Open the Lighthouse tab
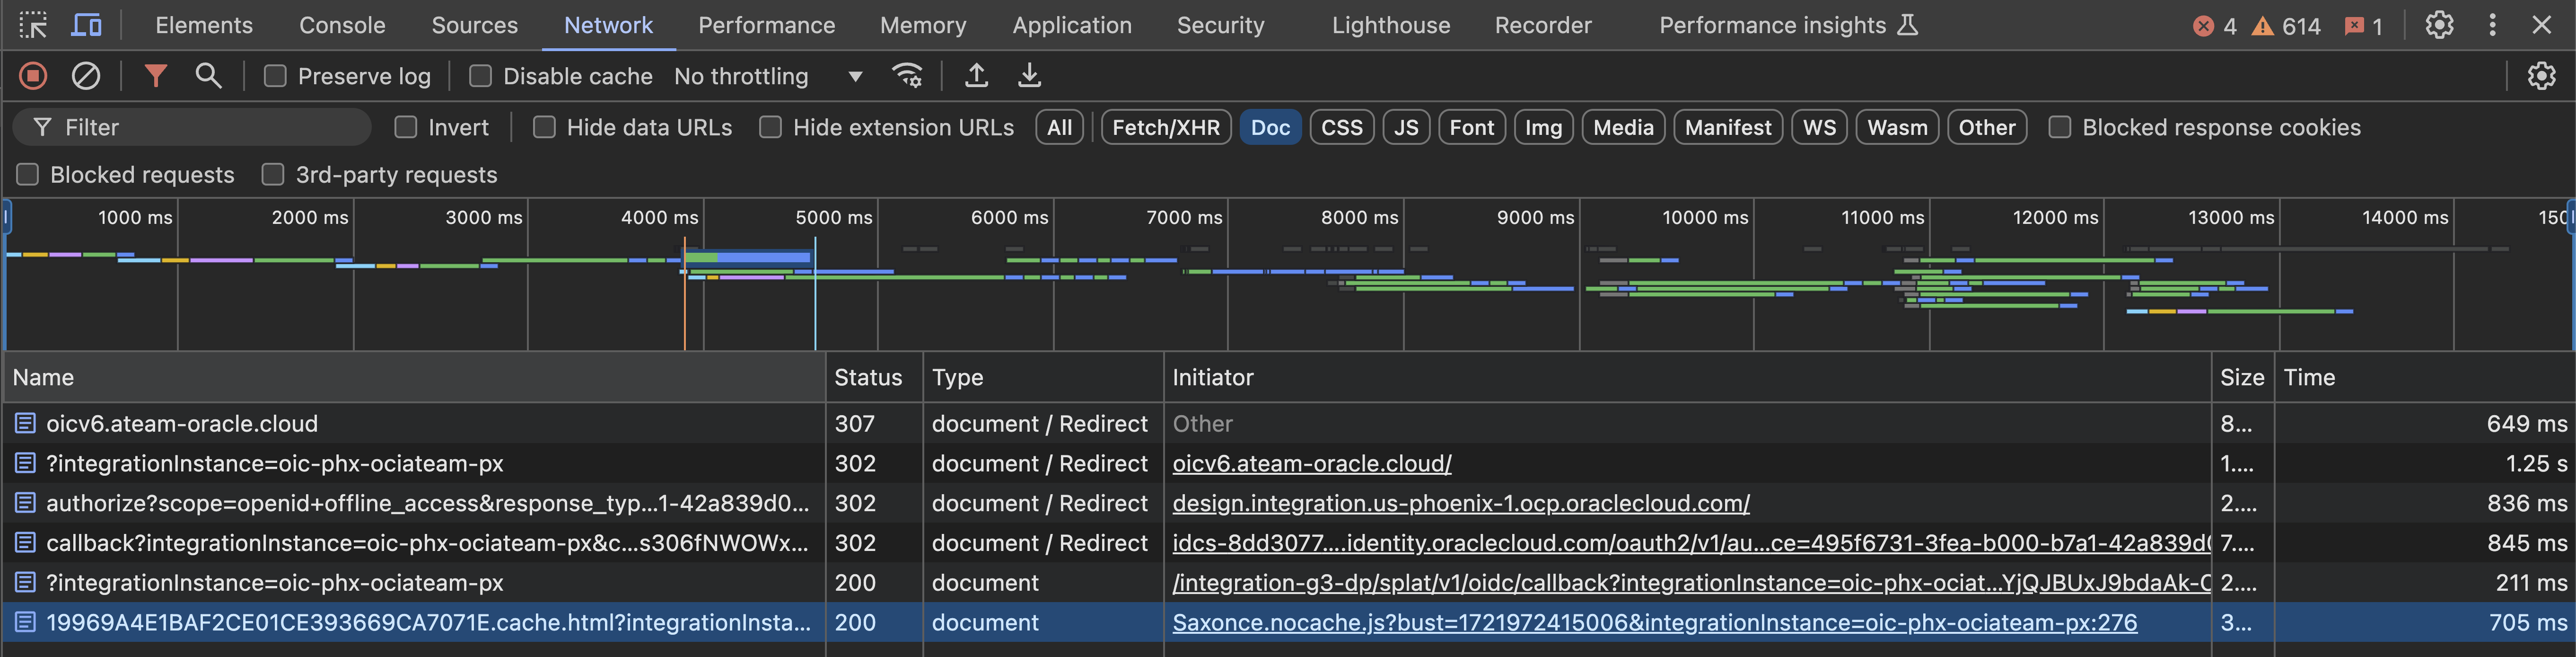 point(1390,25)
